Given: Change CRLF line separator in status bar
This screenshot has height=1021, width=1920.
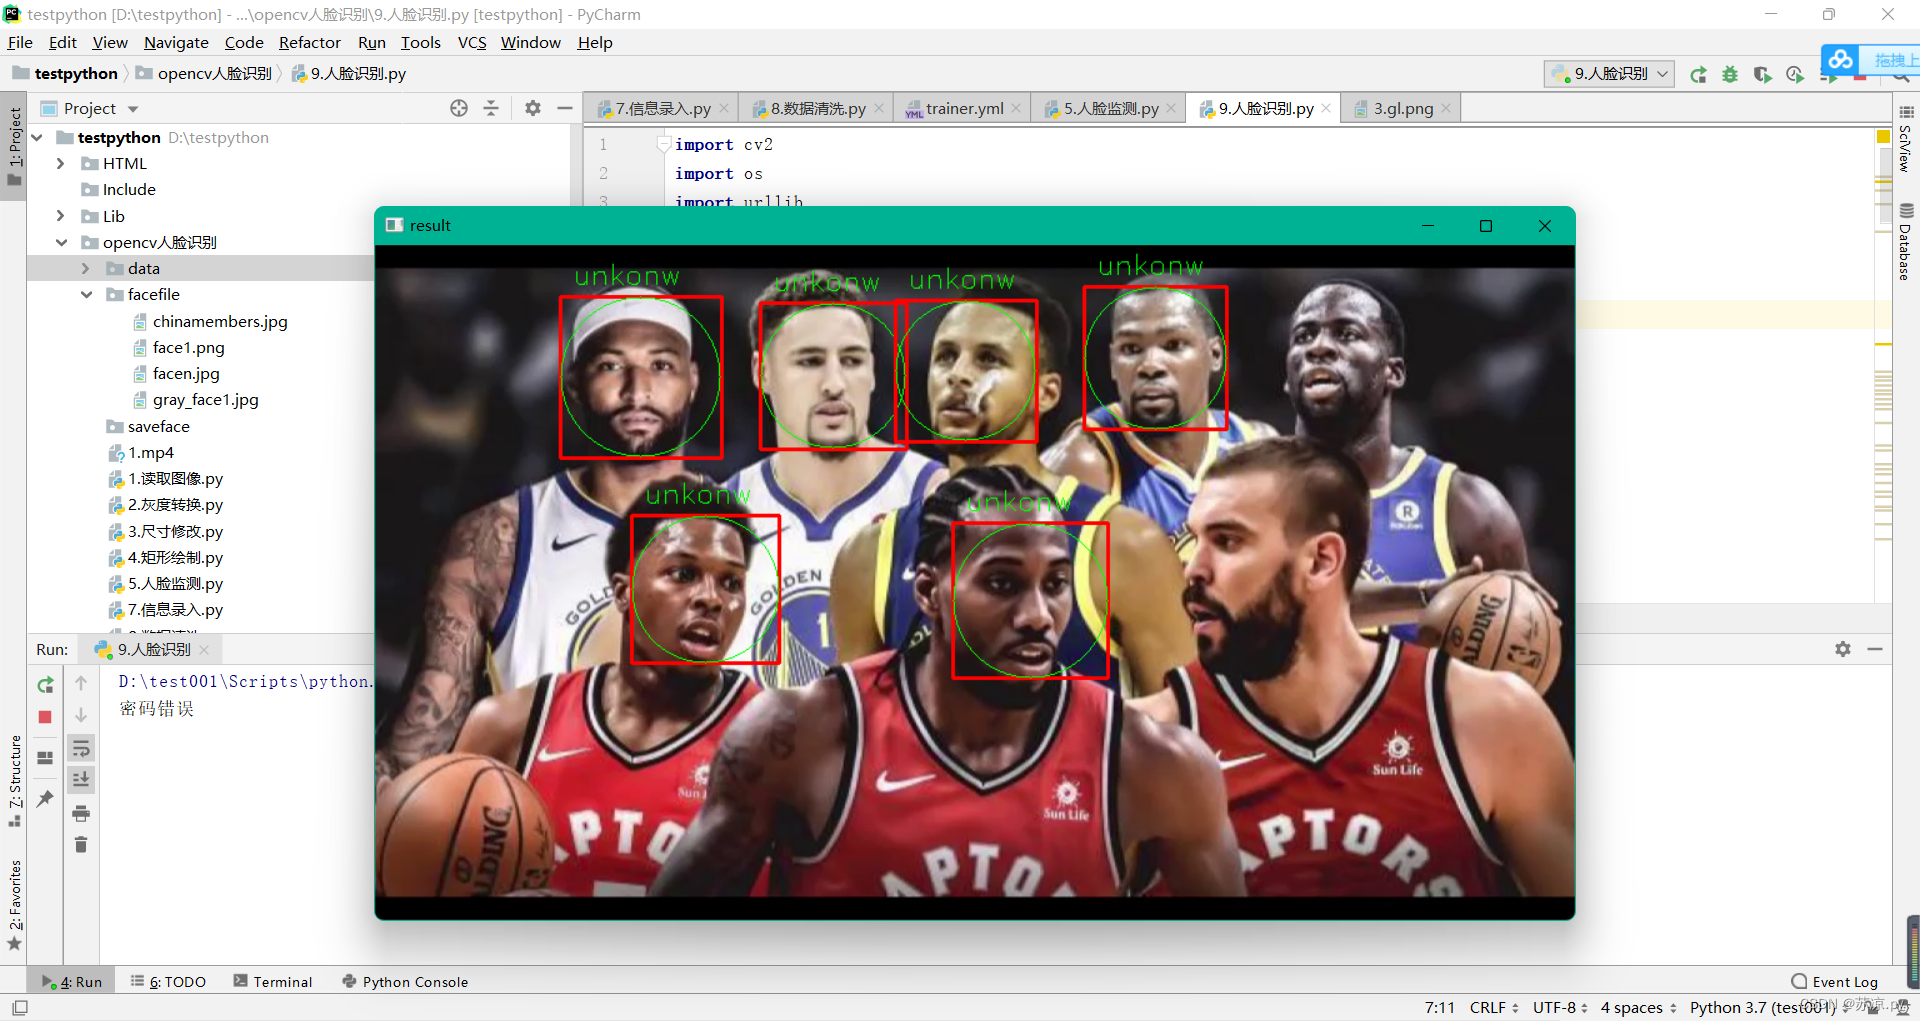Looking at the screenshot, I should 1494,1007.
